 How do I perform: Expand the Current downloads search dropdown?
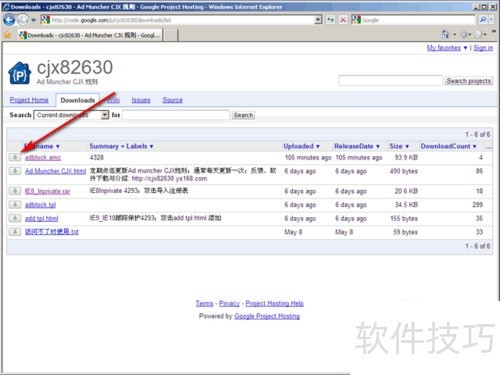(x=71, y=115)
